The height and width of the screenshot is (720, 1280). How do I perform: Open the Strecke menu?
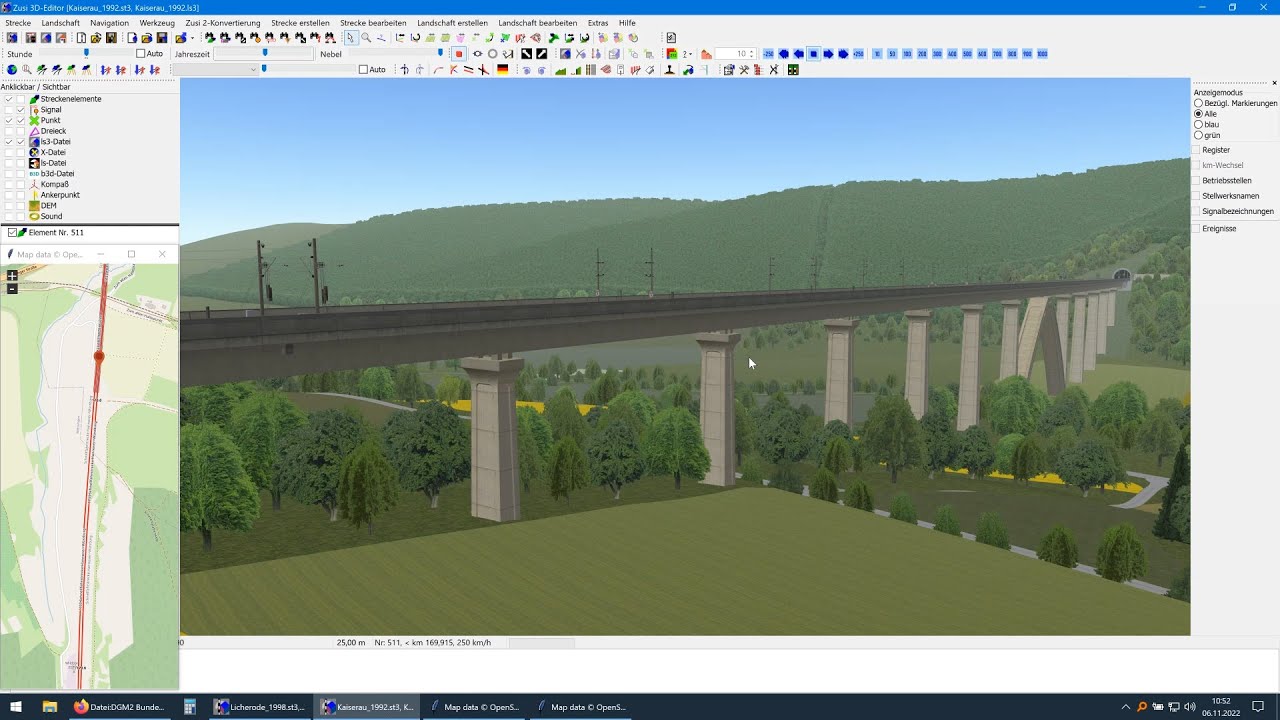pos(18,22)
